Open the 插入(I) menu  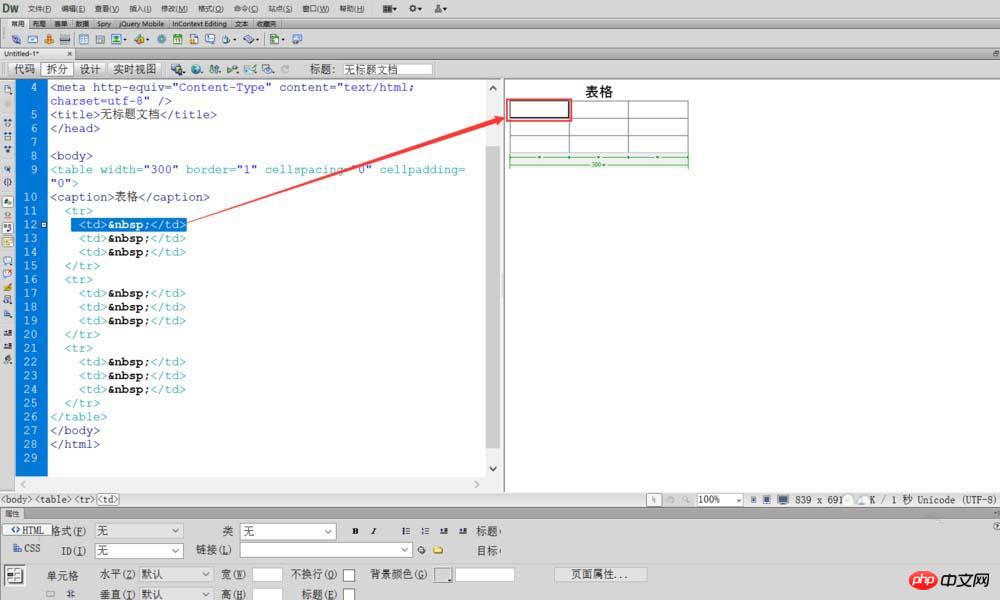[140, 9]
